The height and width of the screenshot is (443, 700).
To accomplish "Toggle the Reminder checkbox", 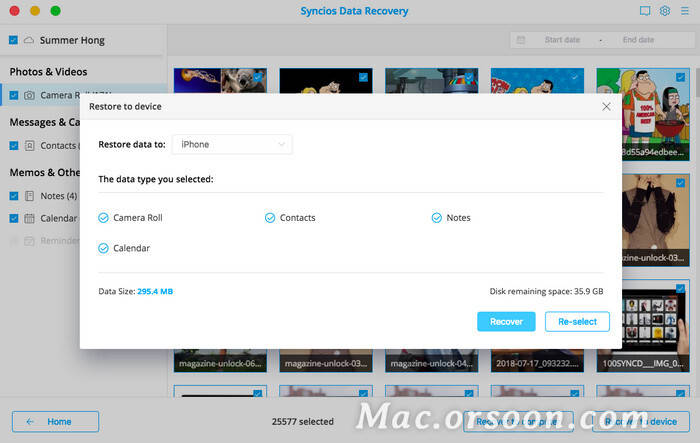I will 14,241.
